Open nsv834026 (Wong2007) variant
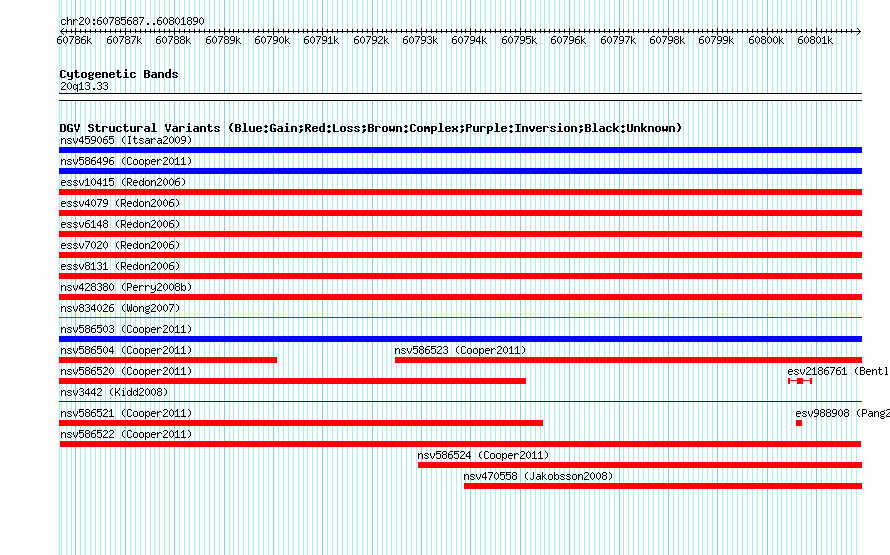Viewport: 890px width, 555px height. click(120, 308)
